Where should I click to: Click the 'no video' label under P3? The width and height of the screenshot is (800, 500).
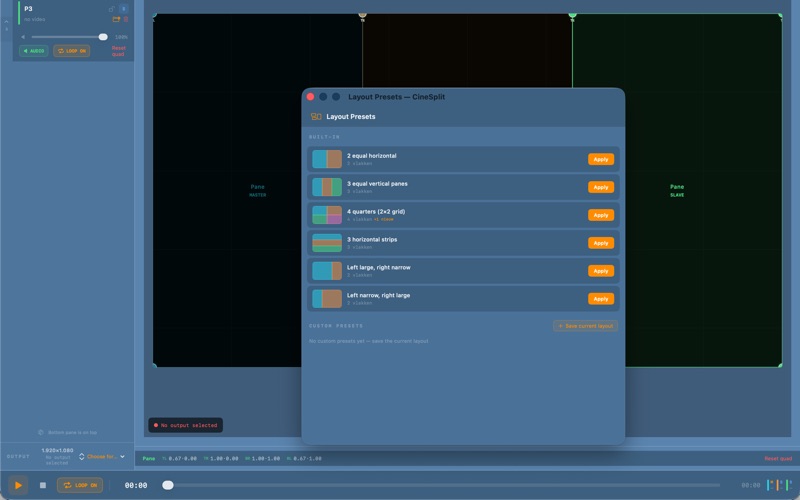tap(35, 19)
